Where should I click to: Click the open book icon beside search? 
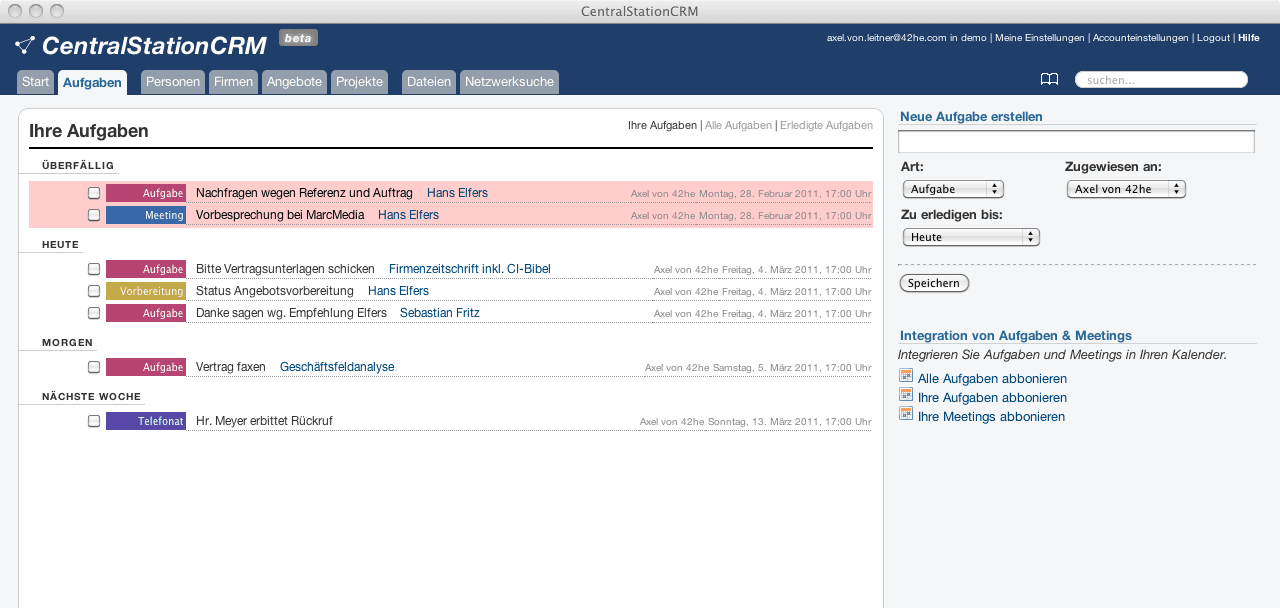coord(1049,80)
